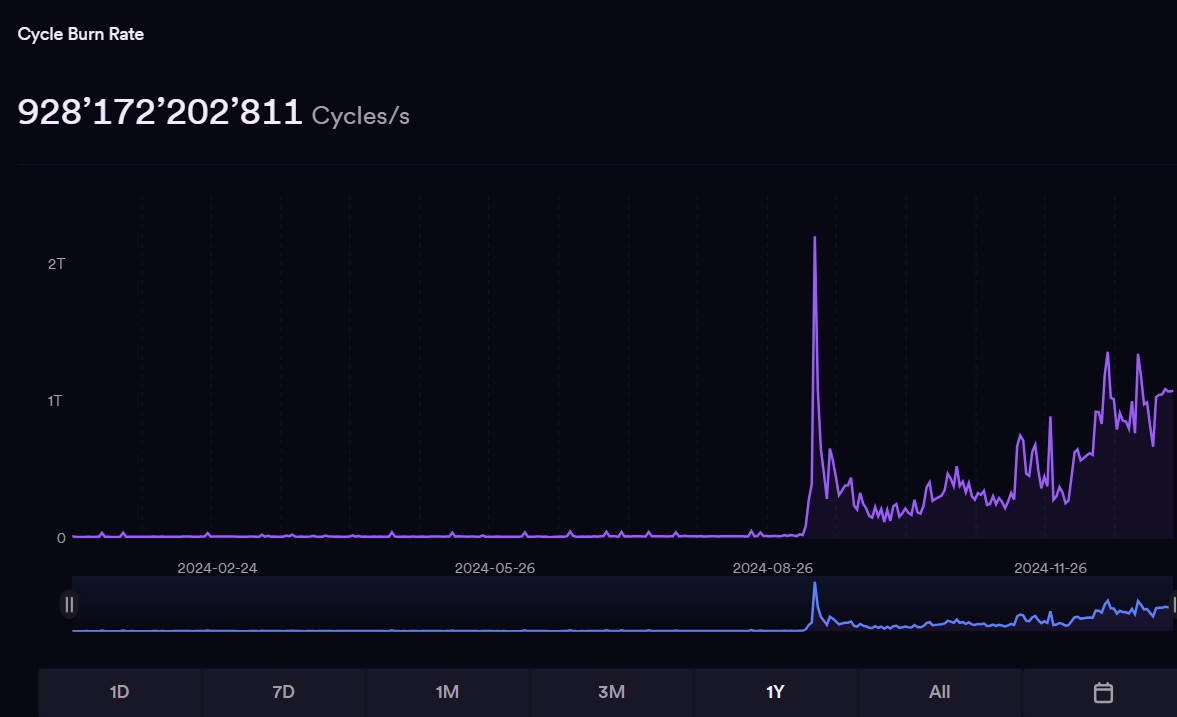Screen dimensions: 1177x717
Task: Select the 7D time range
Action: click(x=283, y=692)
